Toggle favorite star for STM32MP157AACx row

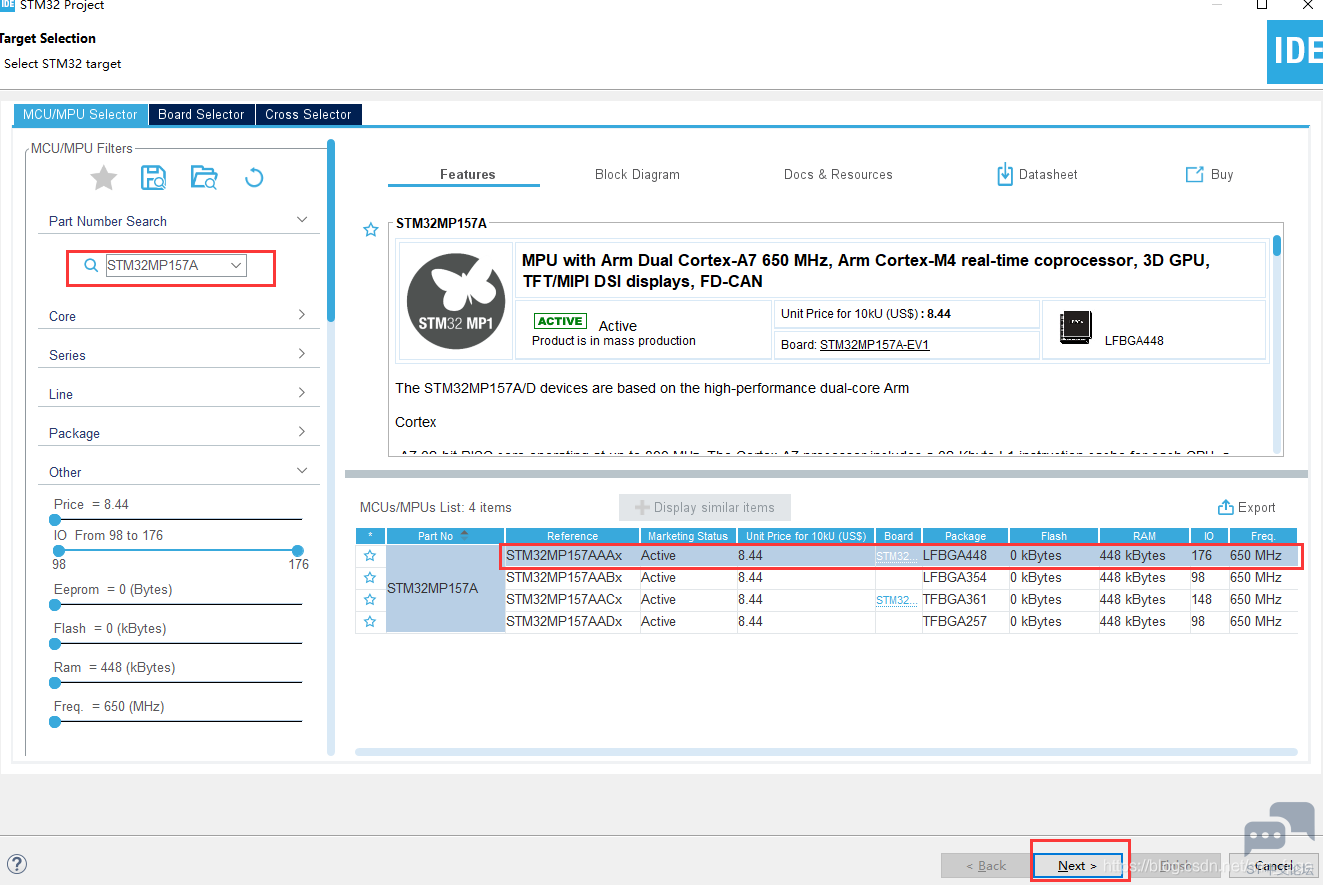tap(370, 600)
